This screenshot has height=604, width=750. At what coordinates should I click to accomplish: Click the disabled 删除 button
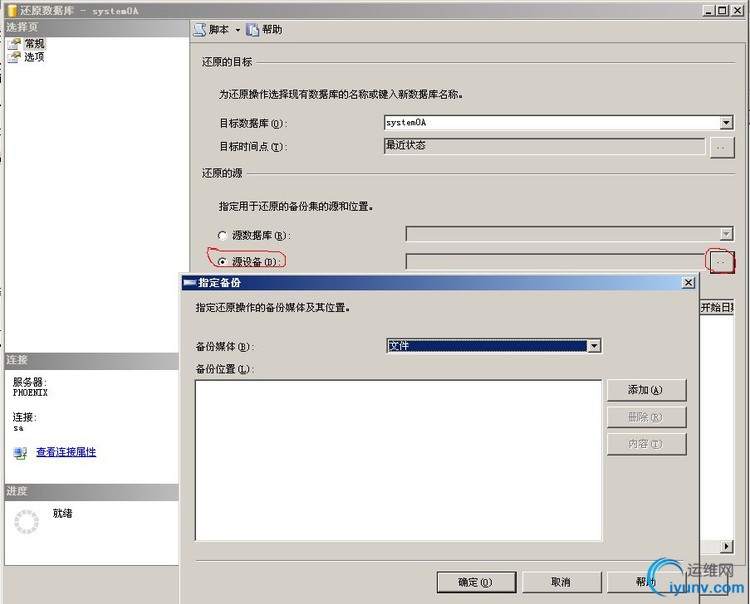coord(646,417)
